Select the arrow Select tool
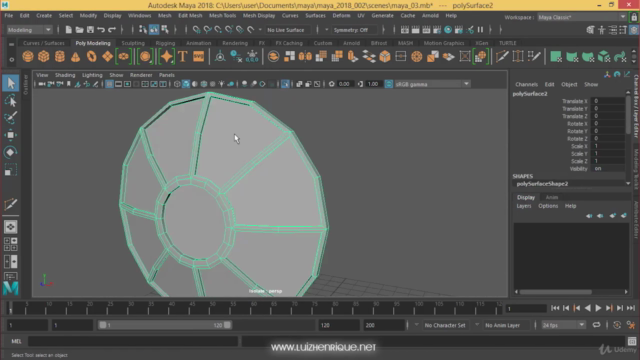 coord(11,83)
